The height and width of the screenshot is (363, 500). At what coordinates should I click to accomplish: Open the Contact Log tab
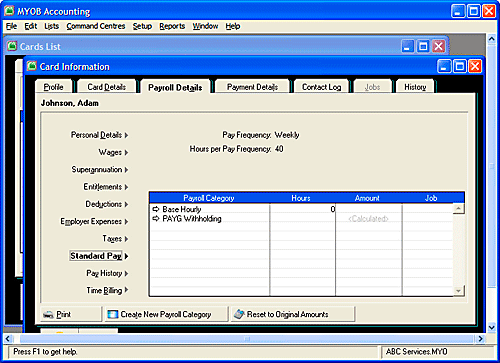[x=321, y=87]
